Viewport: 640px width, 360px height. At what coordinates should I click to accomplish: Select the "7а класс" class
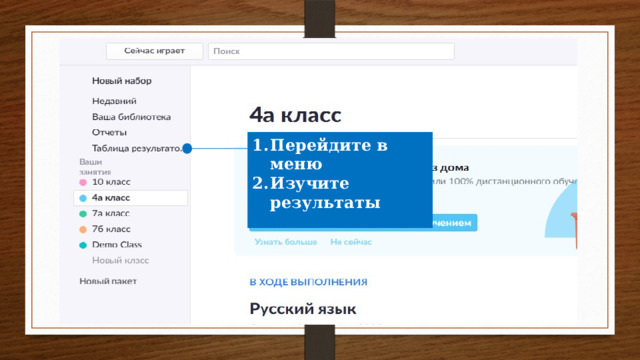click(x=111, y=213)
